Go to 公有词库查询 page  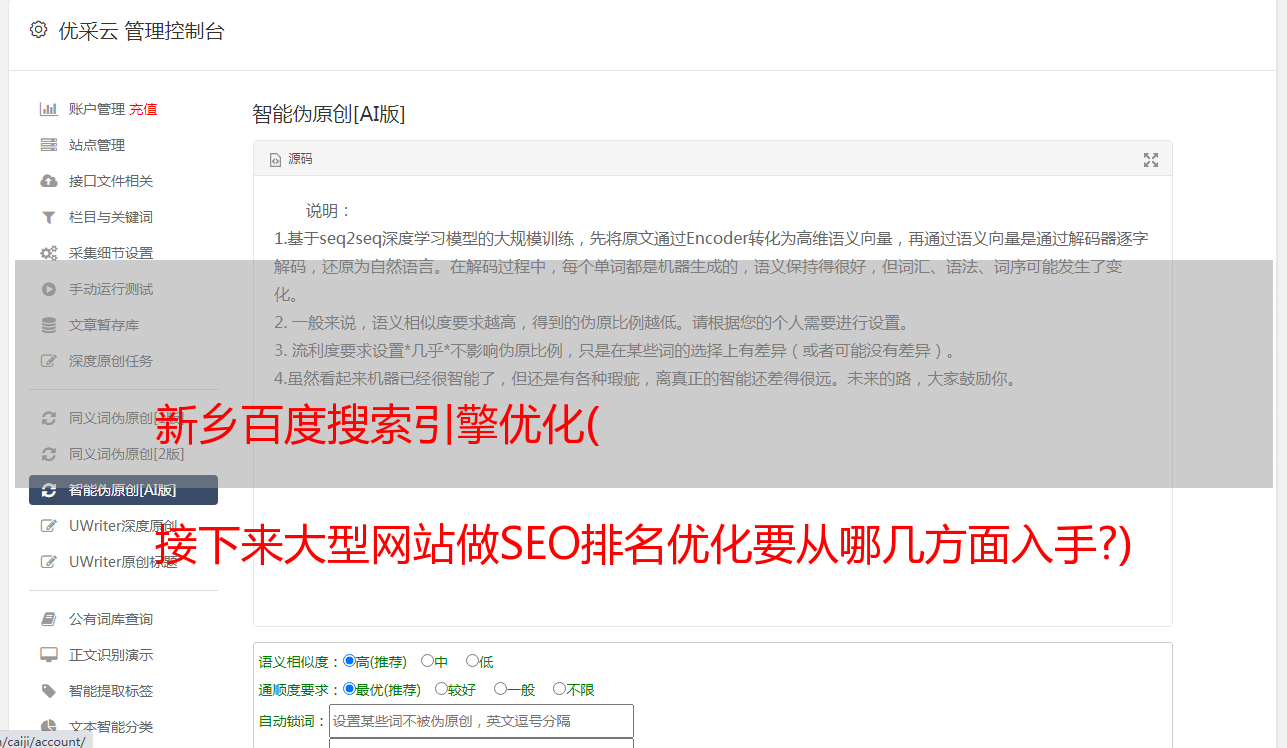pos(111,619)
